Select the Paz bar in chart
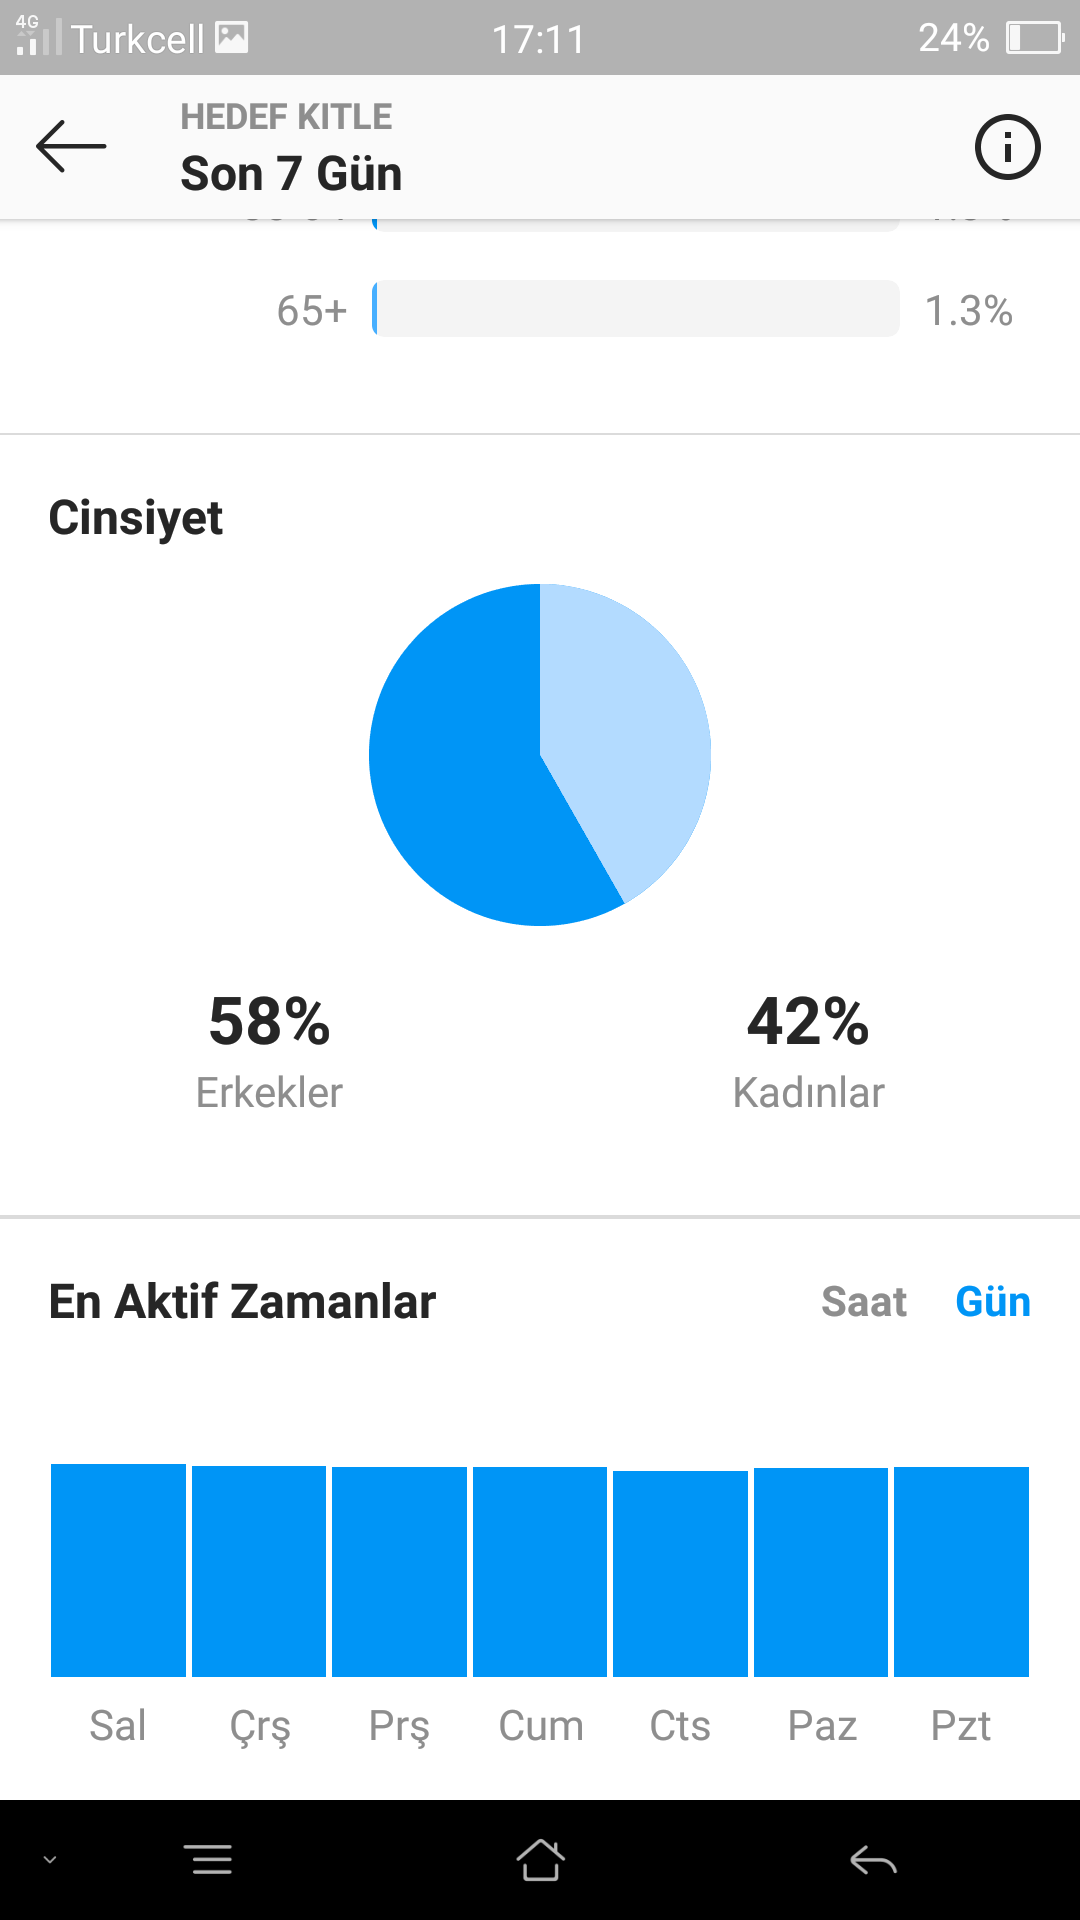Viewport: 1080px width, 1920px height. 821,1572
